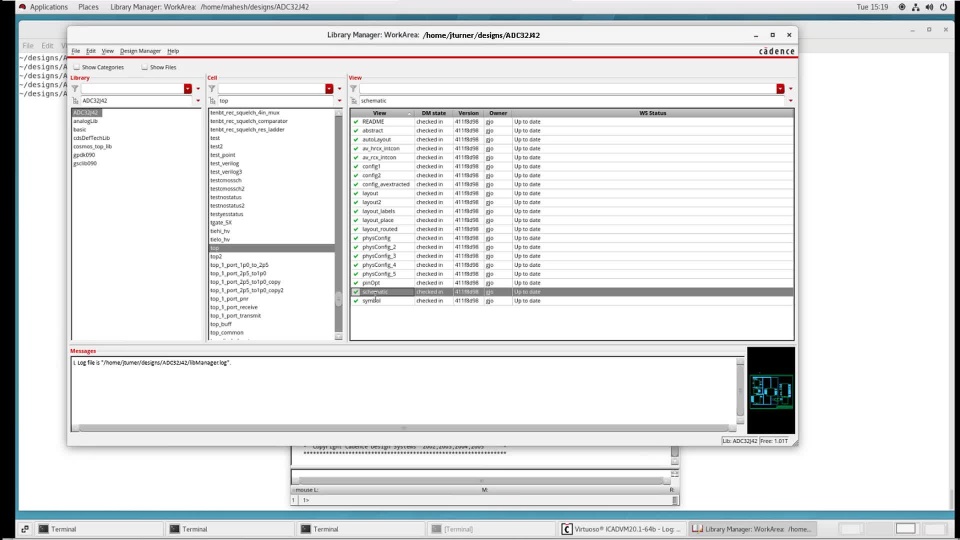
Task: Sort by the DM state column header
Action: point(433,113)
